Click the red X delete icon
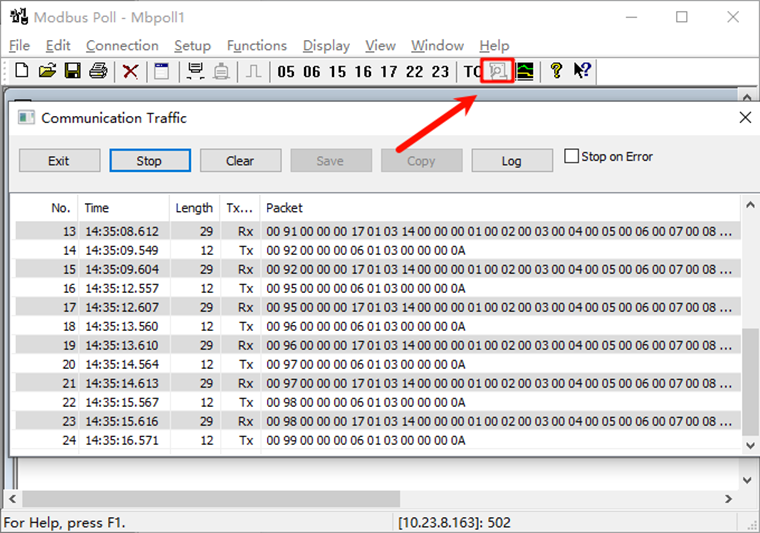The width and height of the screenshot is (760, 533). coord(130,72)
